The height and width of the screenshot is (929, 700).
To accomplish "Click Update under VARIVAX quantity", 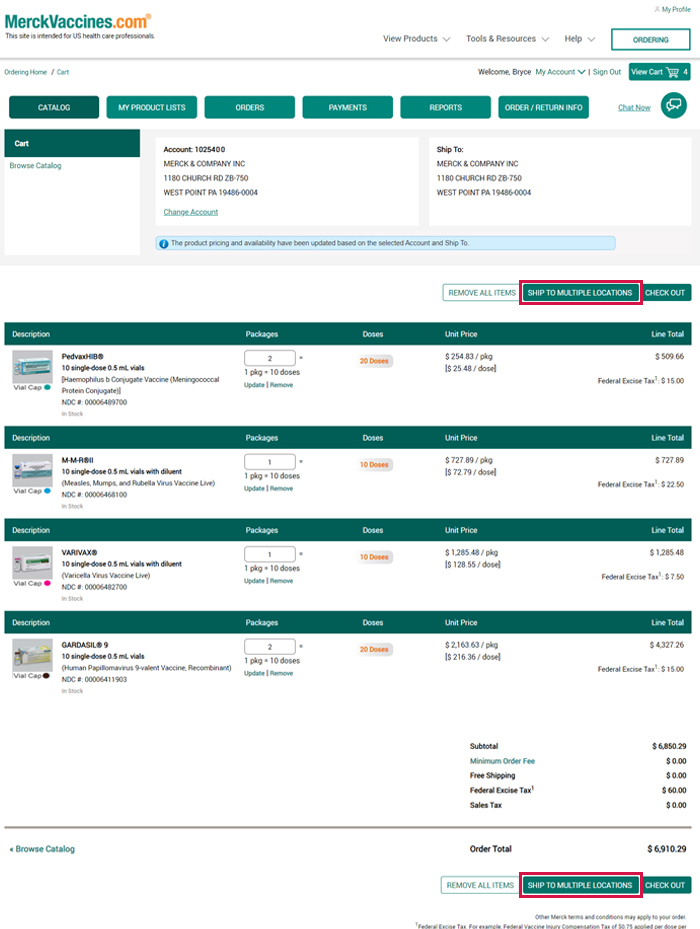I will (x=254, y=581).
